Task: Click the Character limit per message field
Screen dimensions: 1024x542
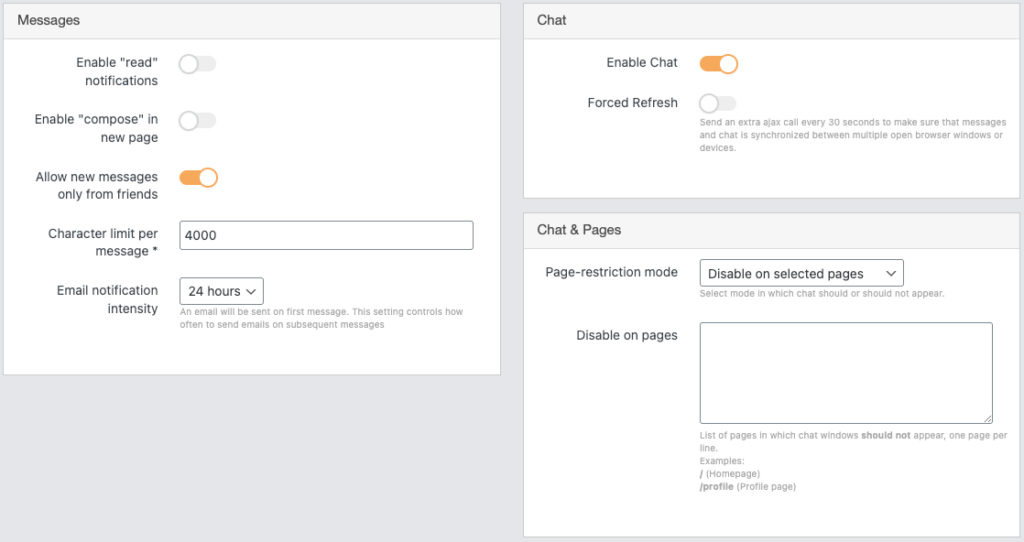Action: [326, 235]
